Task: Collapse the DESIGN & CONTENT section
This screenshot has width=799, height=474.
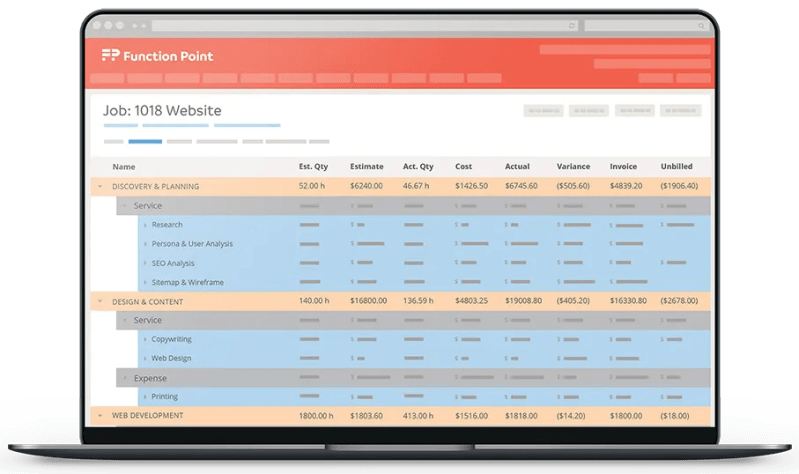Action: [x=100, y=302]
